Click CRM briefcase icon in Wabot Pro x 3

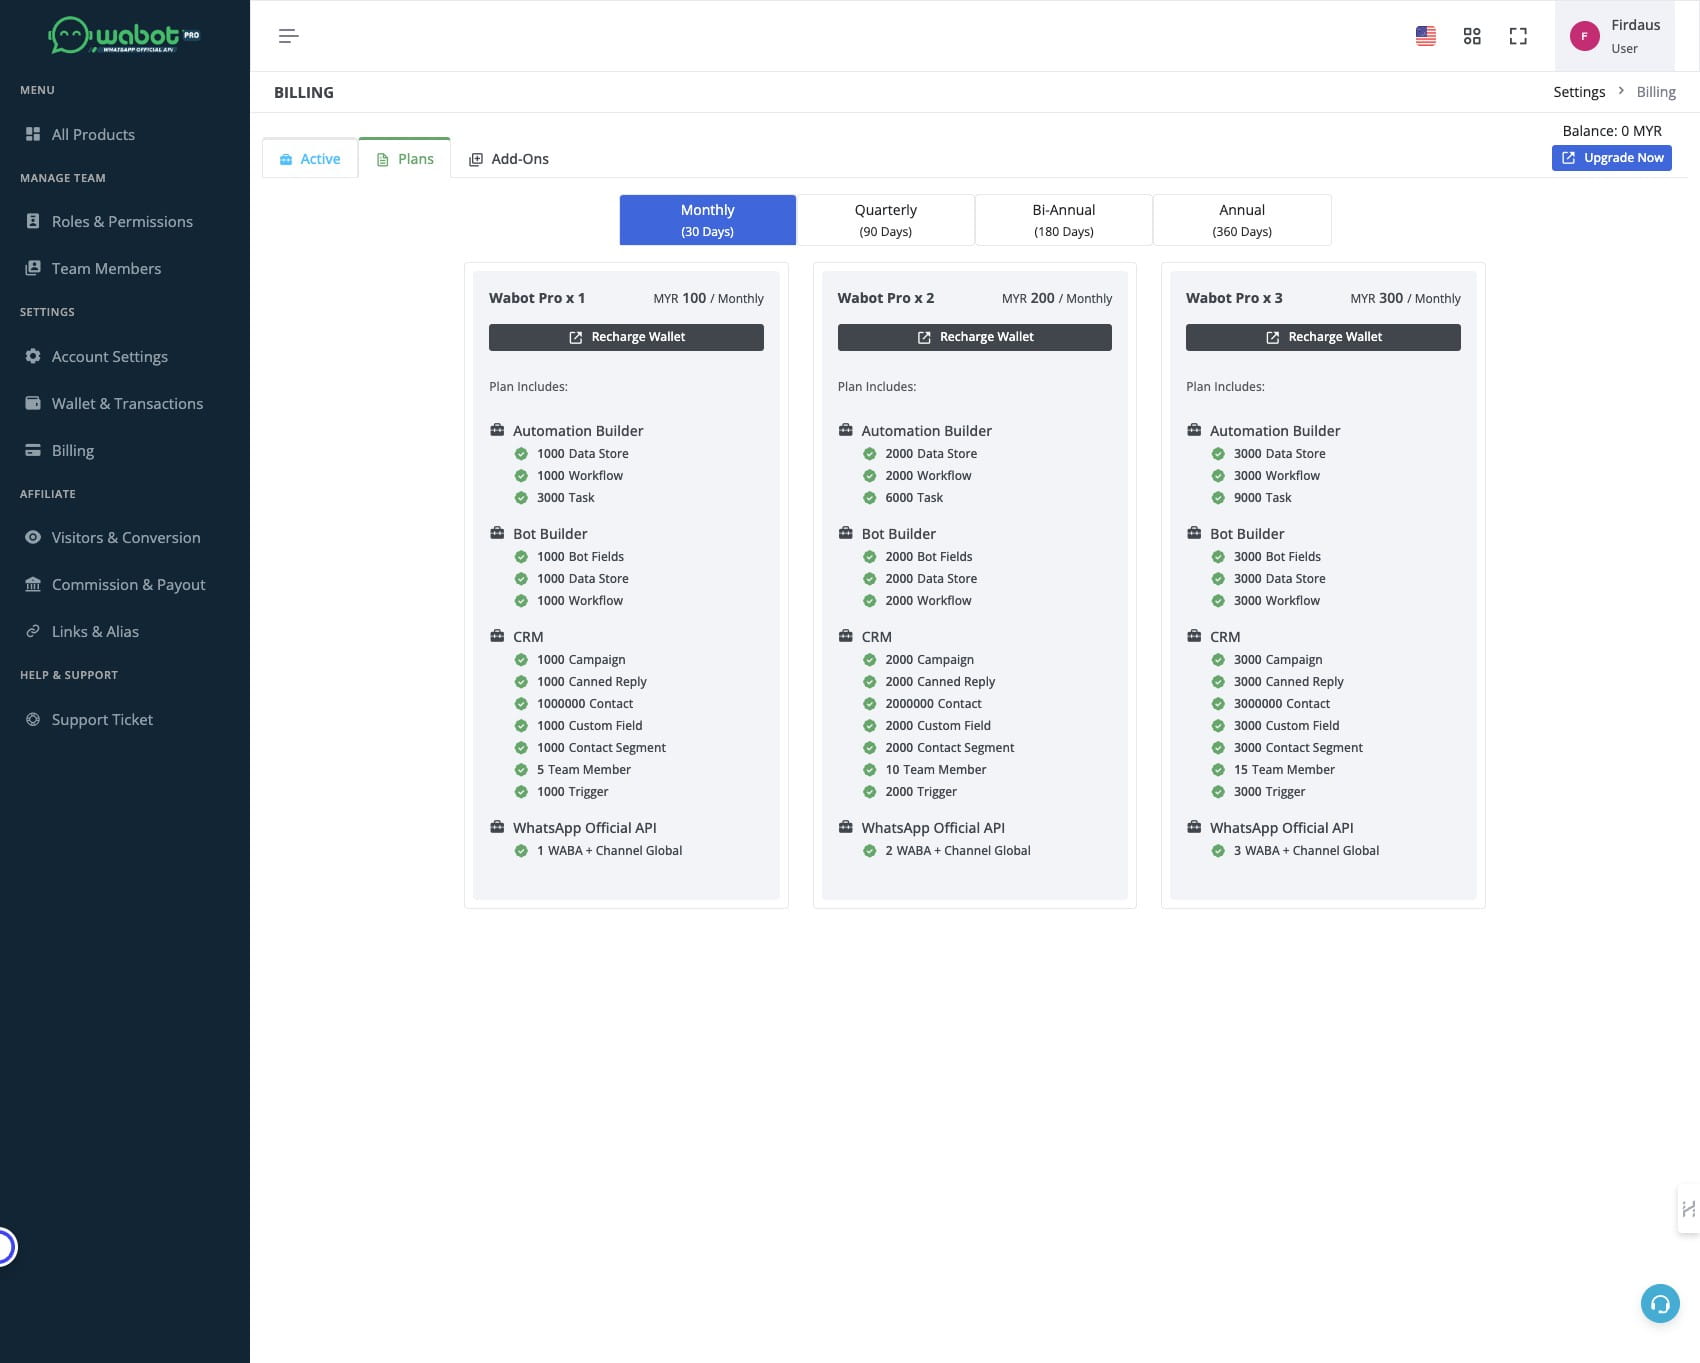coord(1194,636)
